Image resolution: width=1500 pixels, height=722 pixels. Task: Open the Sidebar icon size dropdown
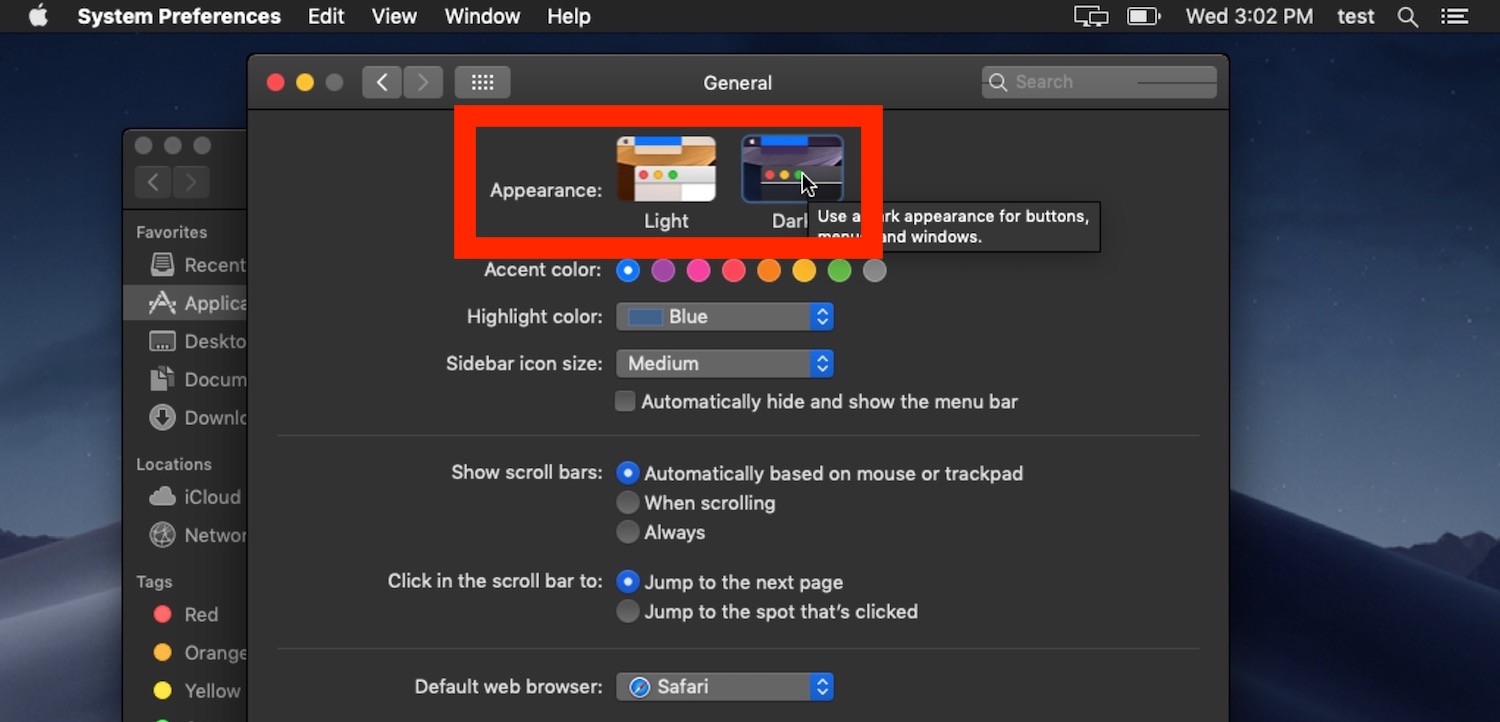pyautogui.click(x=725, y=364)
